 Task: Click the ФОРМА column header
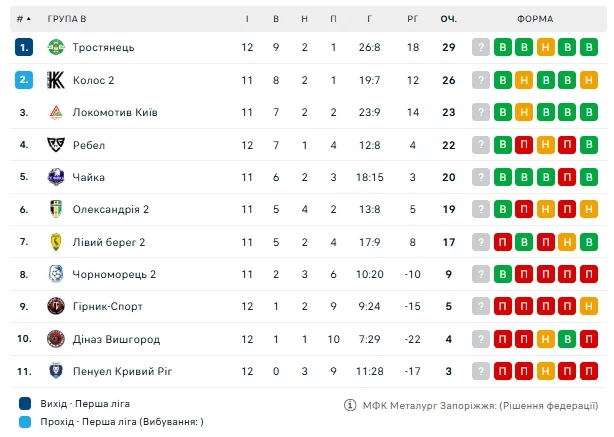tap(536, 19)
